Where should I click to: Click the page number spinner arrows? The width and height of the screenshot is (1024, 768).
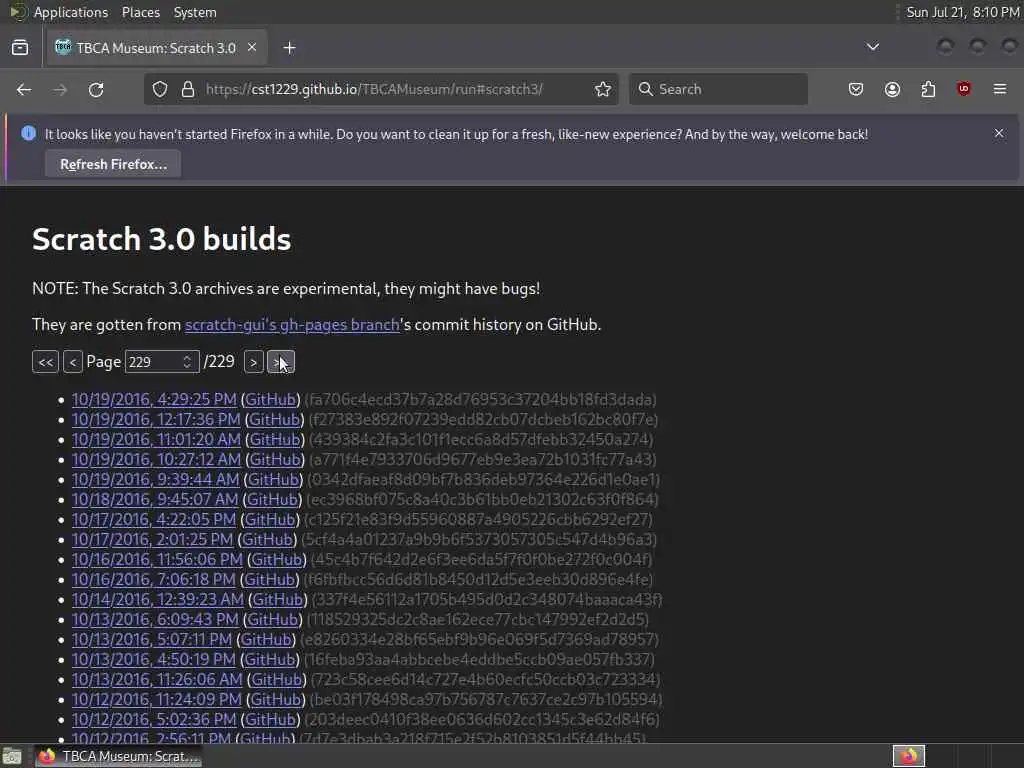(x=187, y=362)
